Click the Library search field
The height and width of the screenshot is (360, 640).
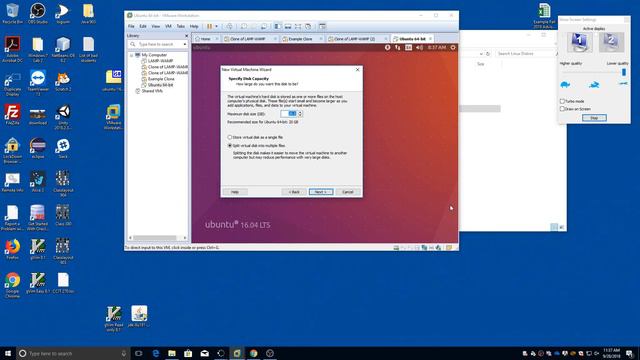(158, 44)
